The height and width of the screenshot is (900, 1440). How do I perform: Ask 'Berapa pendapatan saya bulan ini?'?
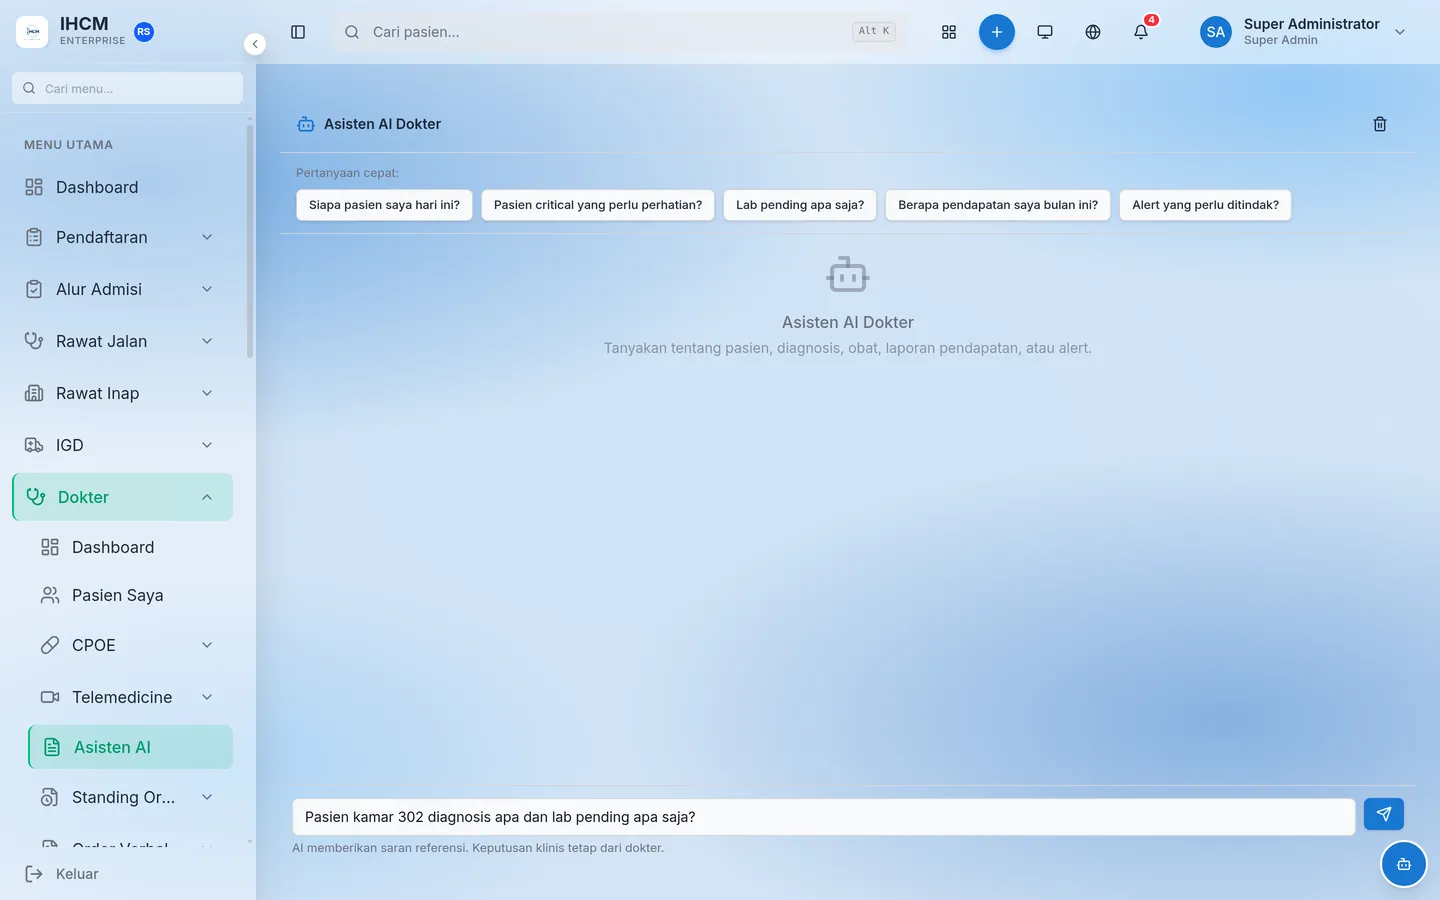pos(998,205)
